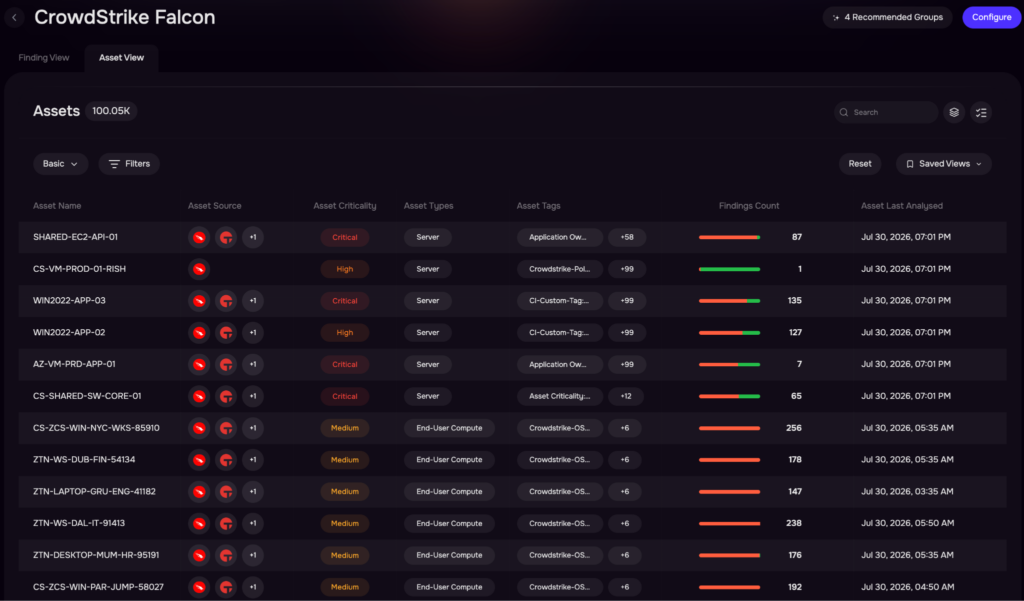Click the first red source icon for SHARED-EC2-API-01
The image size is (1024, 601).
tap(199, 237)
